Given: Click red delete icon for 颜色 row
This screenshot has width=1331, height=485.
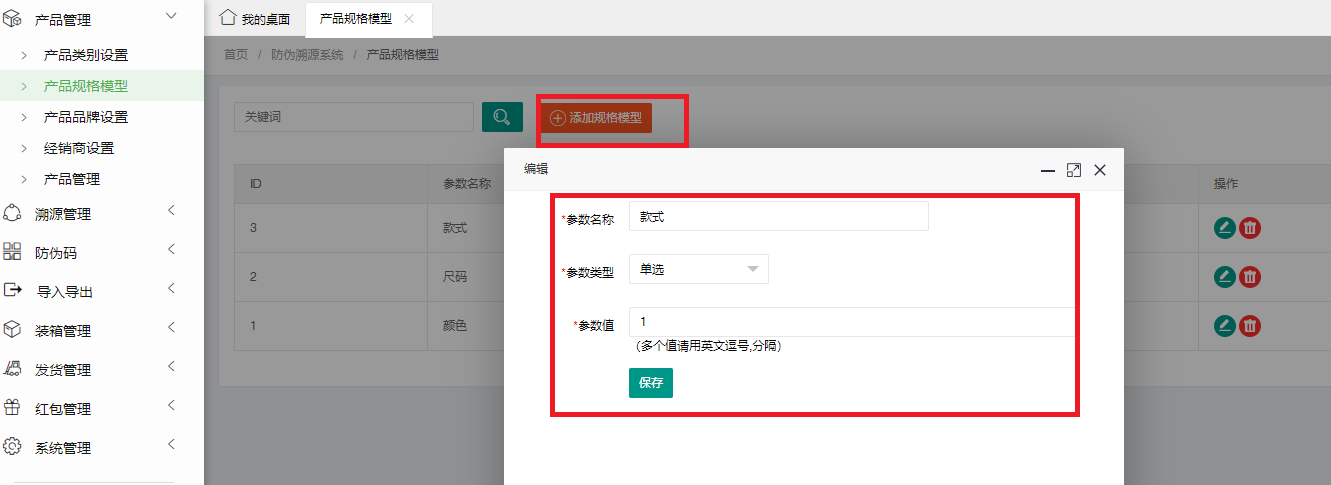Looking at the screenshot, I should click(x=1250, y=326).
